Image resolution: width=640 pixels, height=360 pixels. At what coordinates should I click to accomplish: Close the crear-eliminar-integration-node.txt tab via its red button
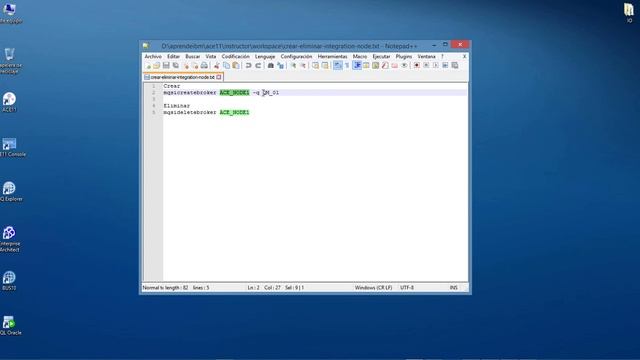pyautogui.click(x=219, y=77)
